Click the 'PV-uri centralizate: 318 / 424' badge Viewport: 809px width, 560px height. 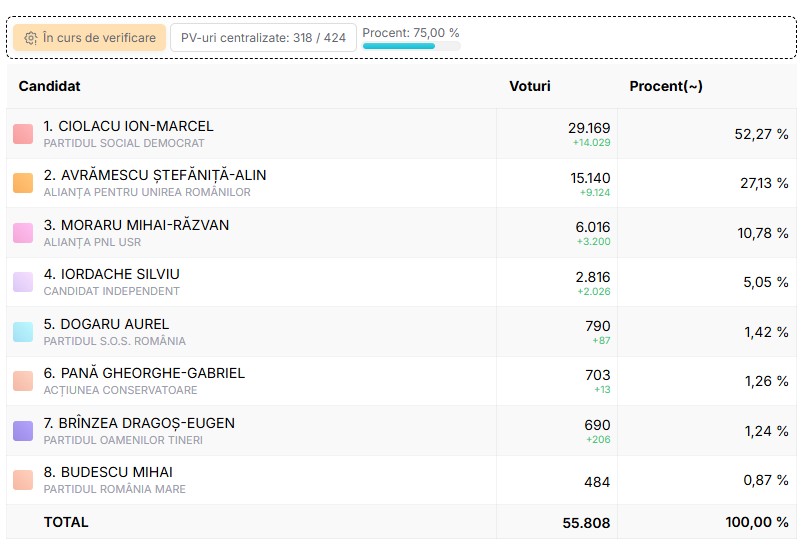263,38
